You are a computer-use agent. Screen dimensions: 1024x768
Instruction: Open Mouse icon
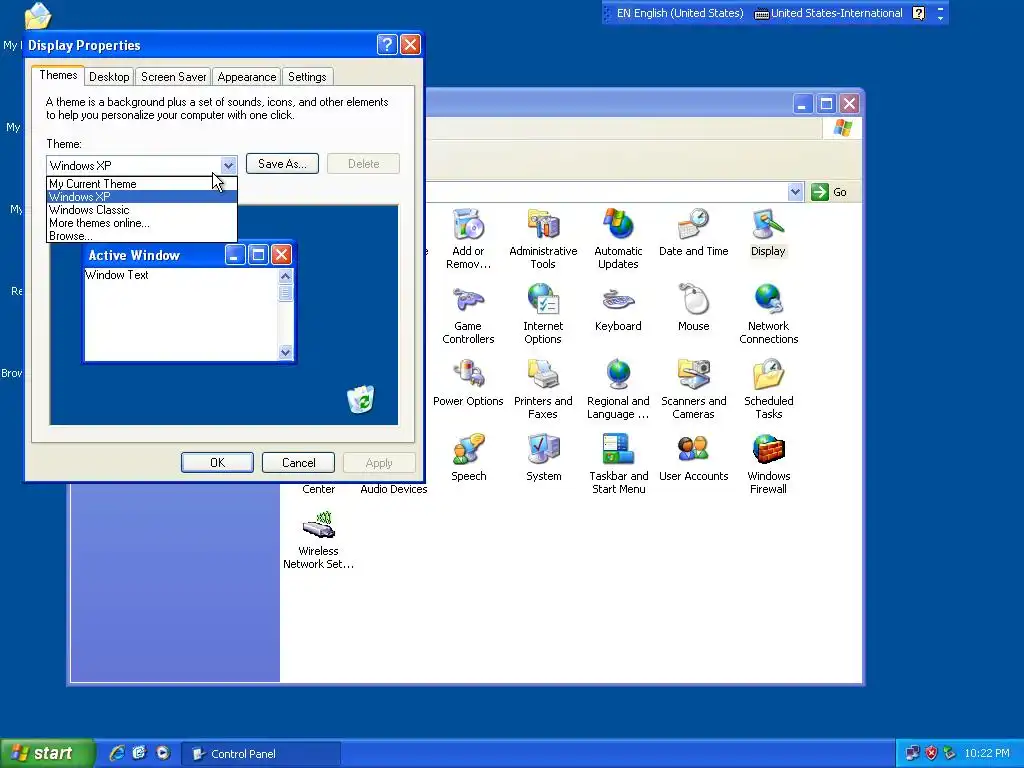point(693,308)
